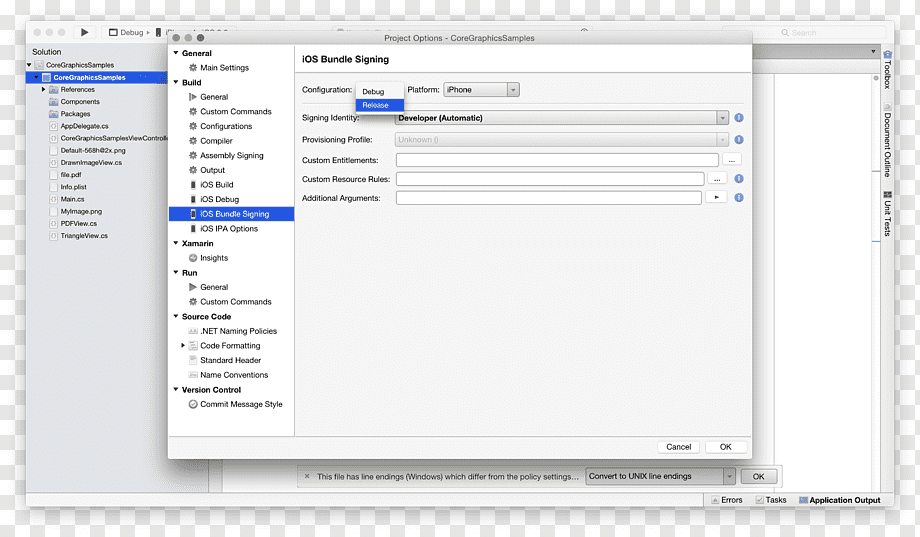The width and height of the screenshot is (920, 537).
Task: Collapse the Version Control section
Action: (175, 389)
